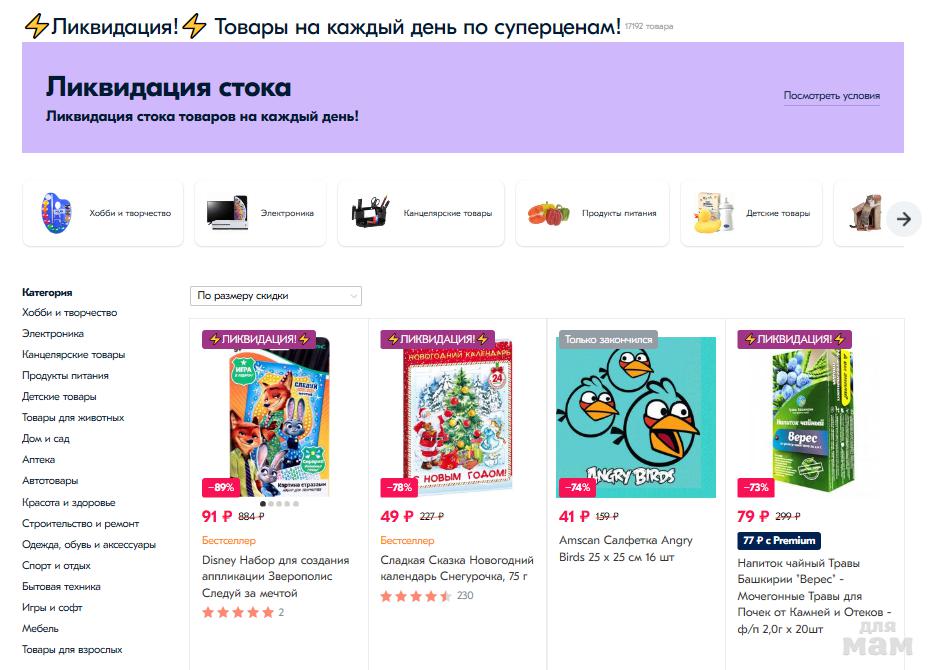Choose the Продукты питания vegetables icon

pos(549,213)
